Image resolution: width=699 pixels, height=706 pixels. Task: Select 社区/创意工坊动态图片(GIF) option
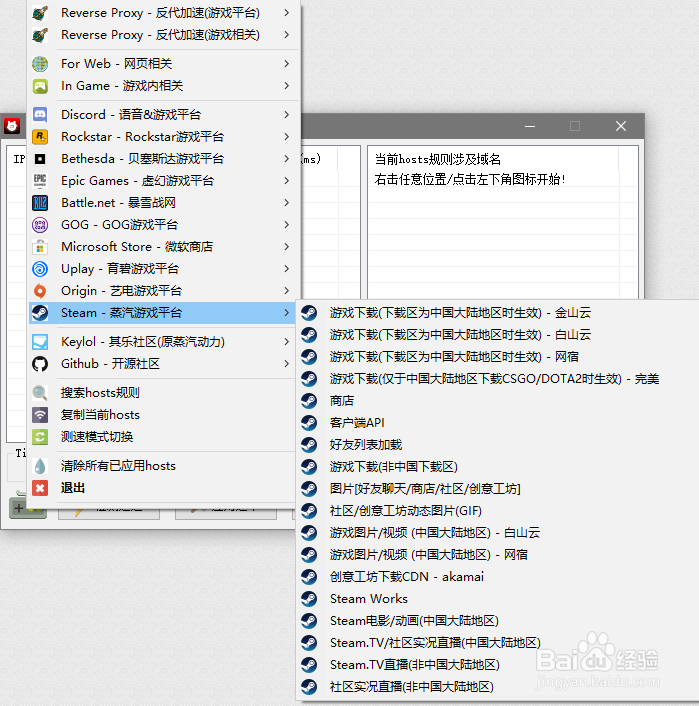coord(498,511)
